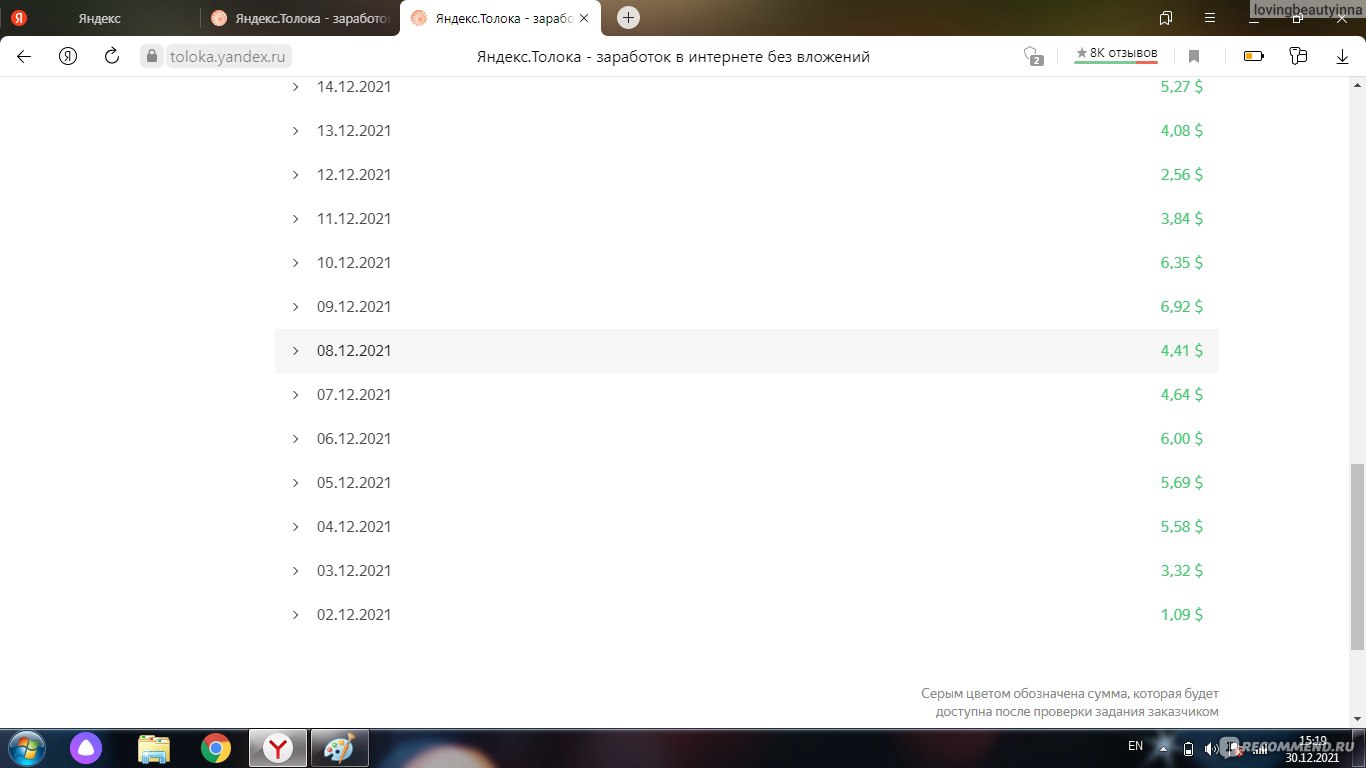Screen dimensions: 1366x768
Task: Expand the 10.12.2021 earnings row
Action: (x=747, y=263)
